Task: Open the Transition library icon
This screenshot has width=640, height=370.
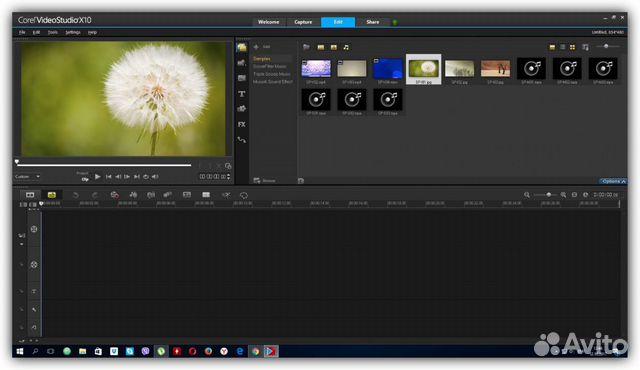Action: pyautogui.click(x=242, y=78)
